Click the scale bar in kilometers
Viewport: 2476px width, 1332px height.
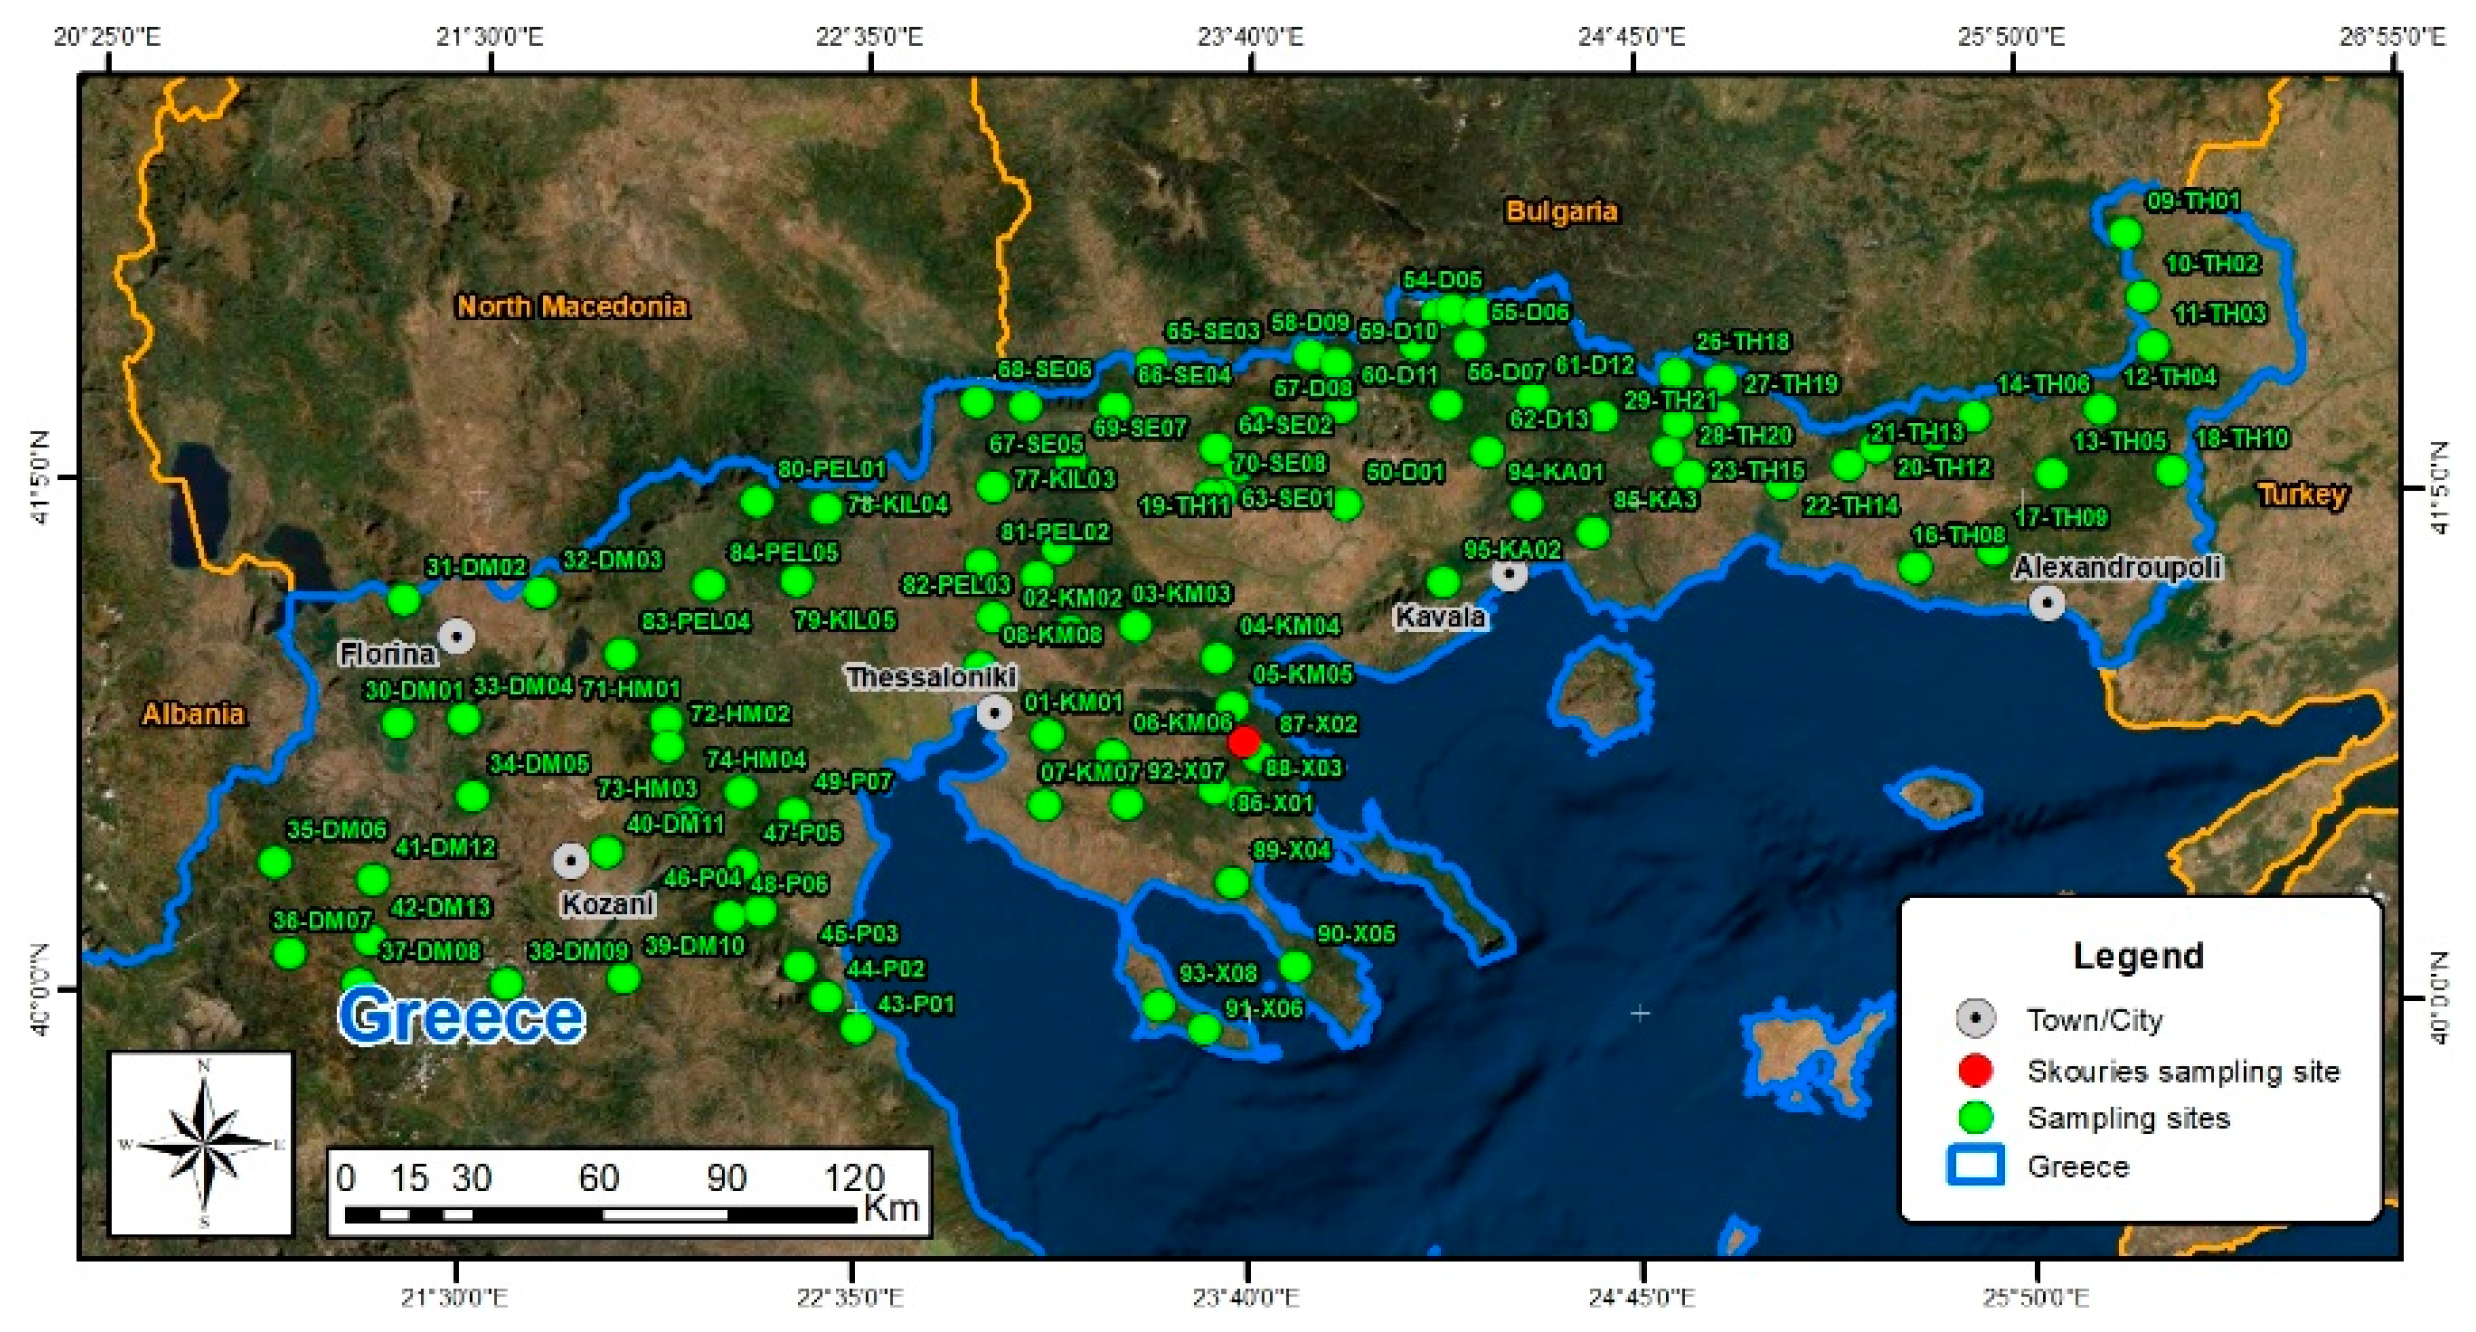[x=600, y=1214]
